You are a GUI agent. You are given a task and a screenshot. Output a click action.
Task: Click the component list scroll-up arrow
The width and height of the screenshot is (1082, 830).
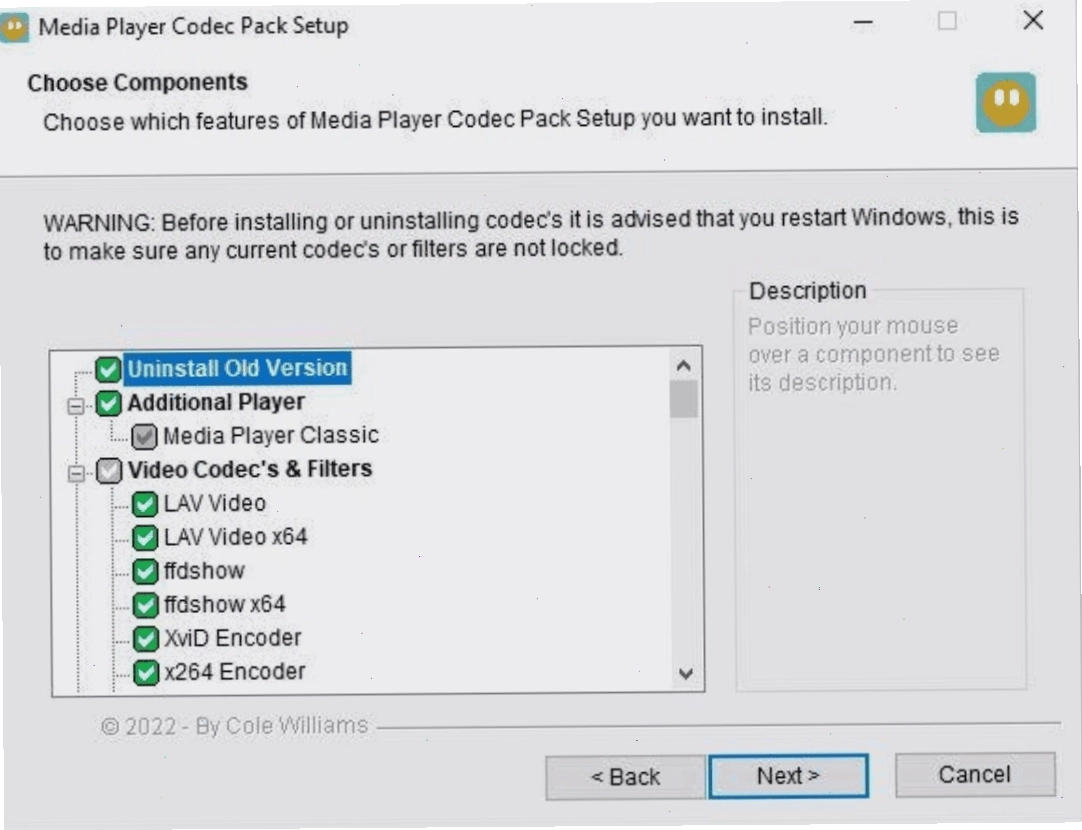pyautogui.click(x=684, y=365)
